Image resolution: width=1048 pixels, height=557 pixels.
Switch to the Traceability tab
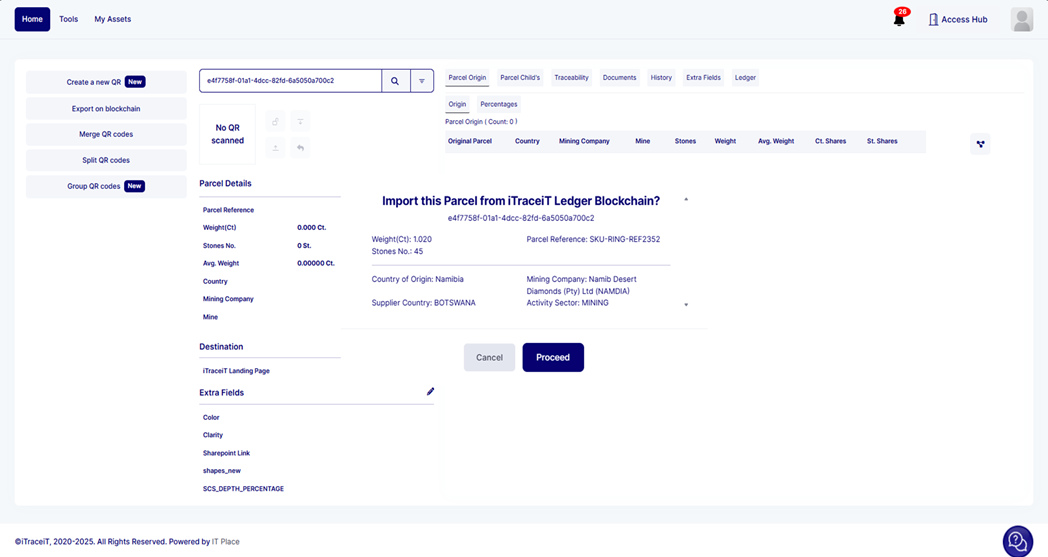click(x=571, y=77)
